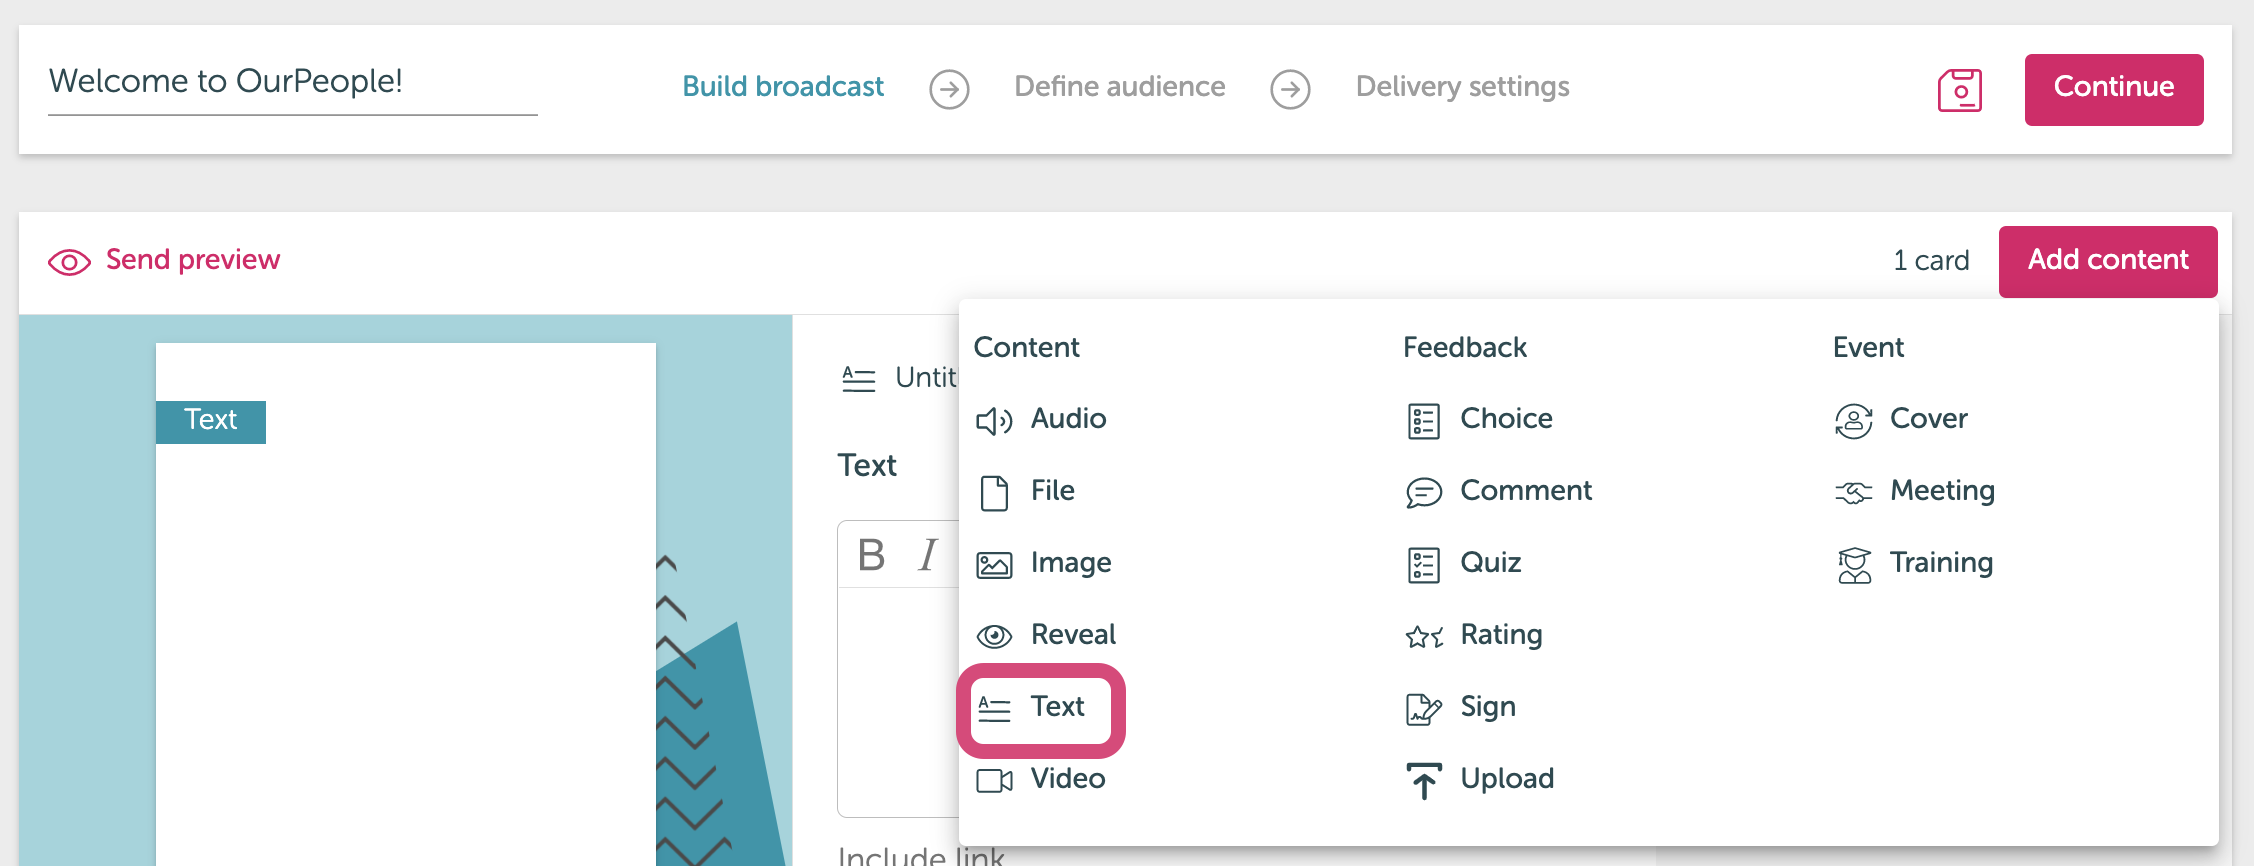
Task: Click the 'Event' column heading
Action: 1868,348
